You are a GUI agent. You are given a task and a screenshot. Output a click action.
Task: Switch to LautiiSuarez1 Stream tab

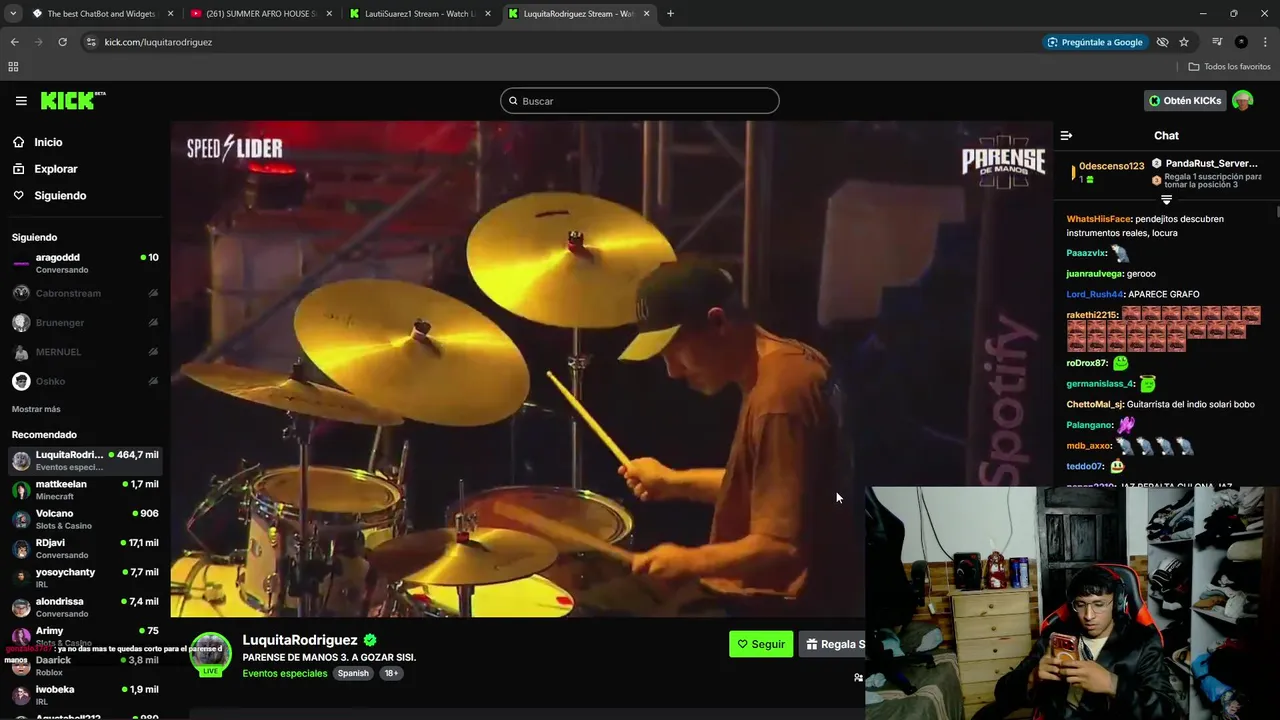click(420, 14)
